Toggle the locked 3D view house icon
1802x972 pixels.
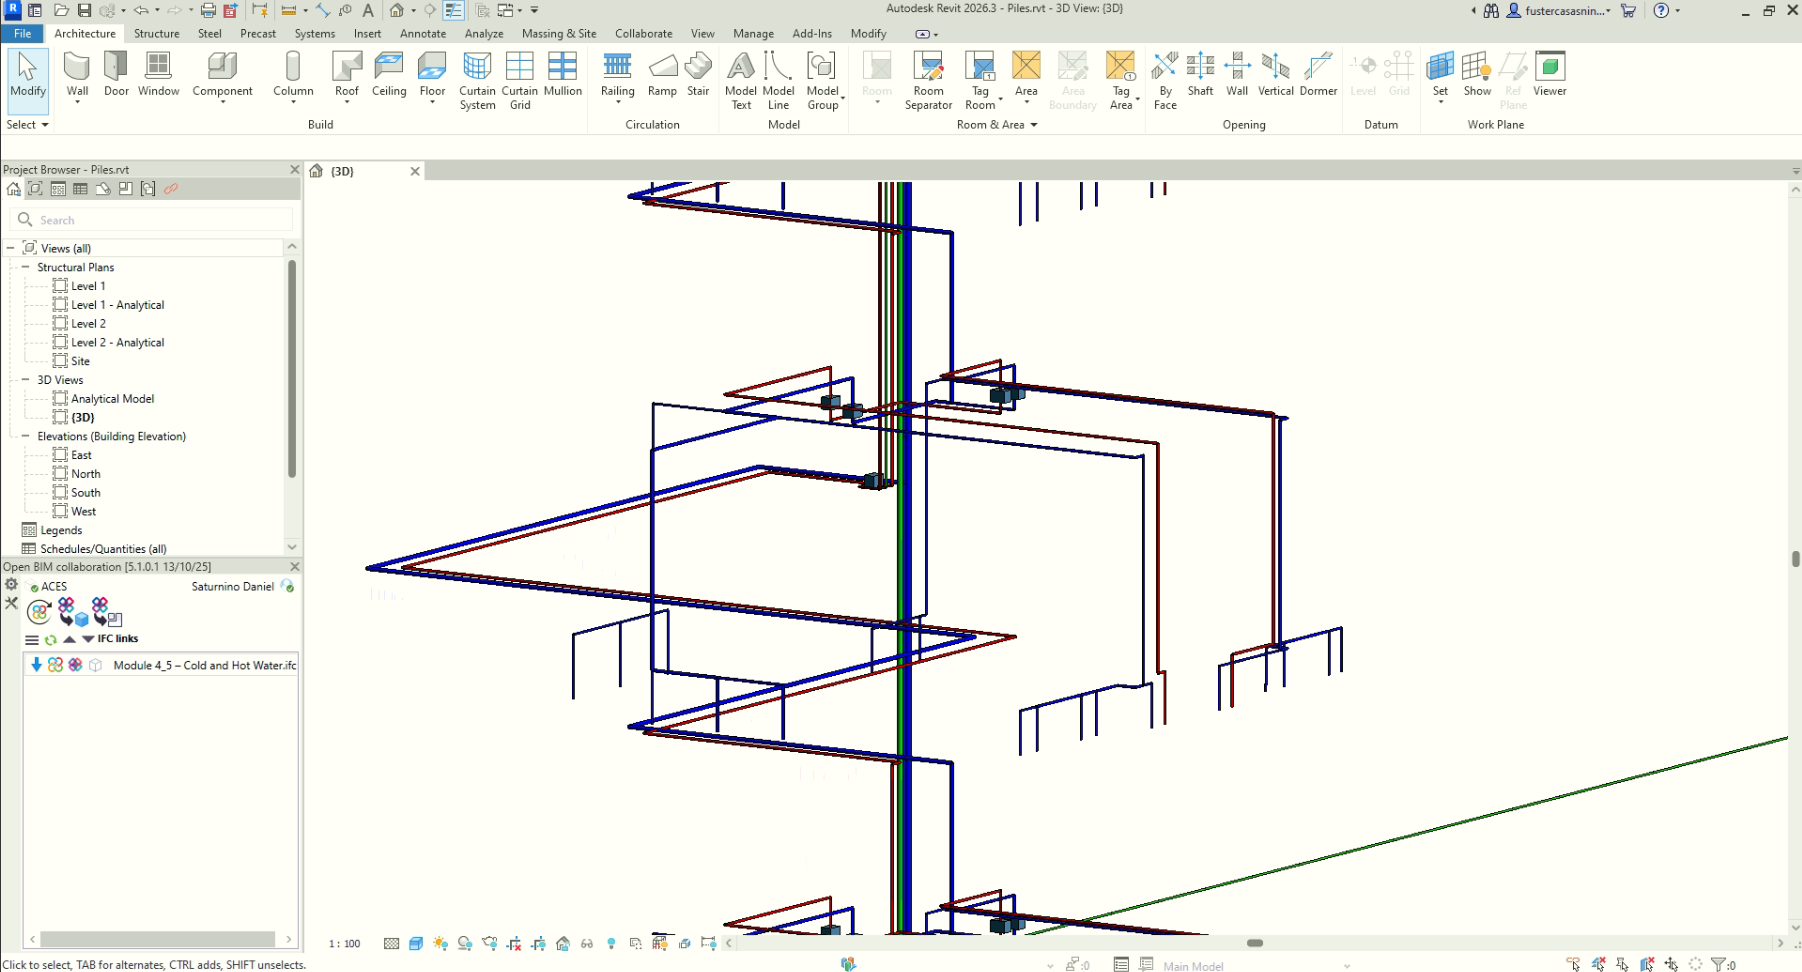[x=563, y=944]
